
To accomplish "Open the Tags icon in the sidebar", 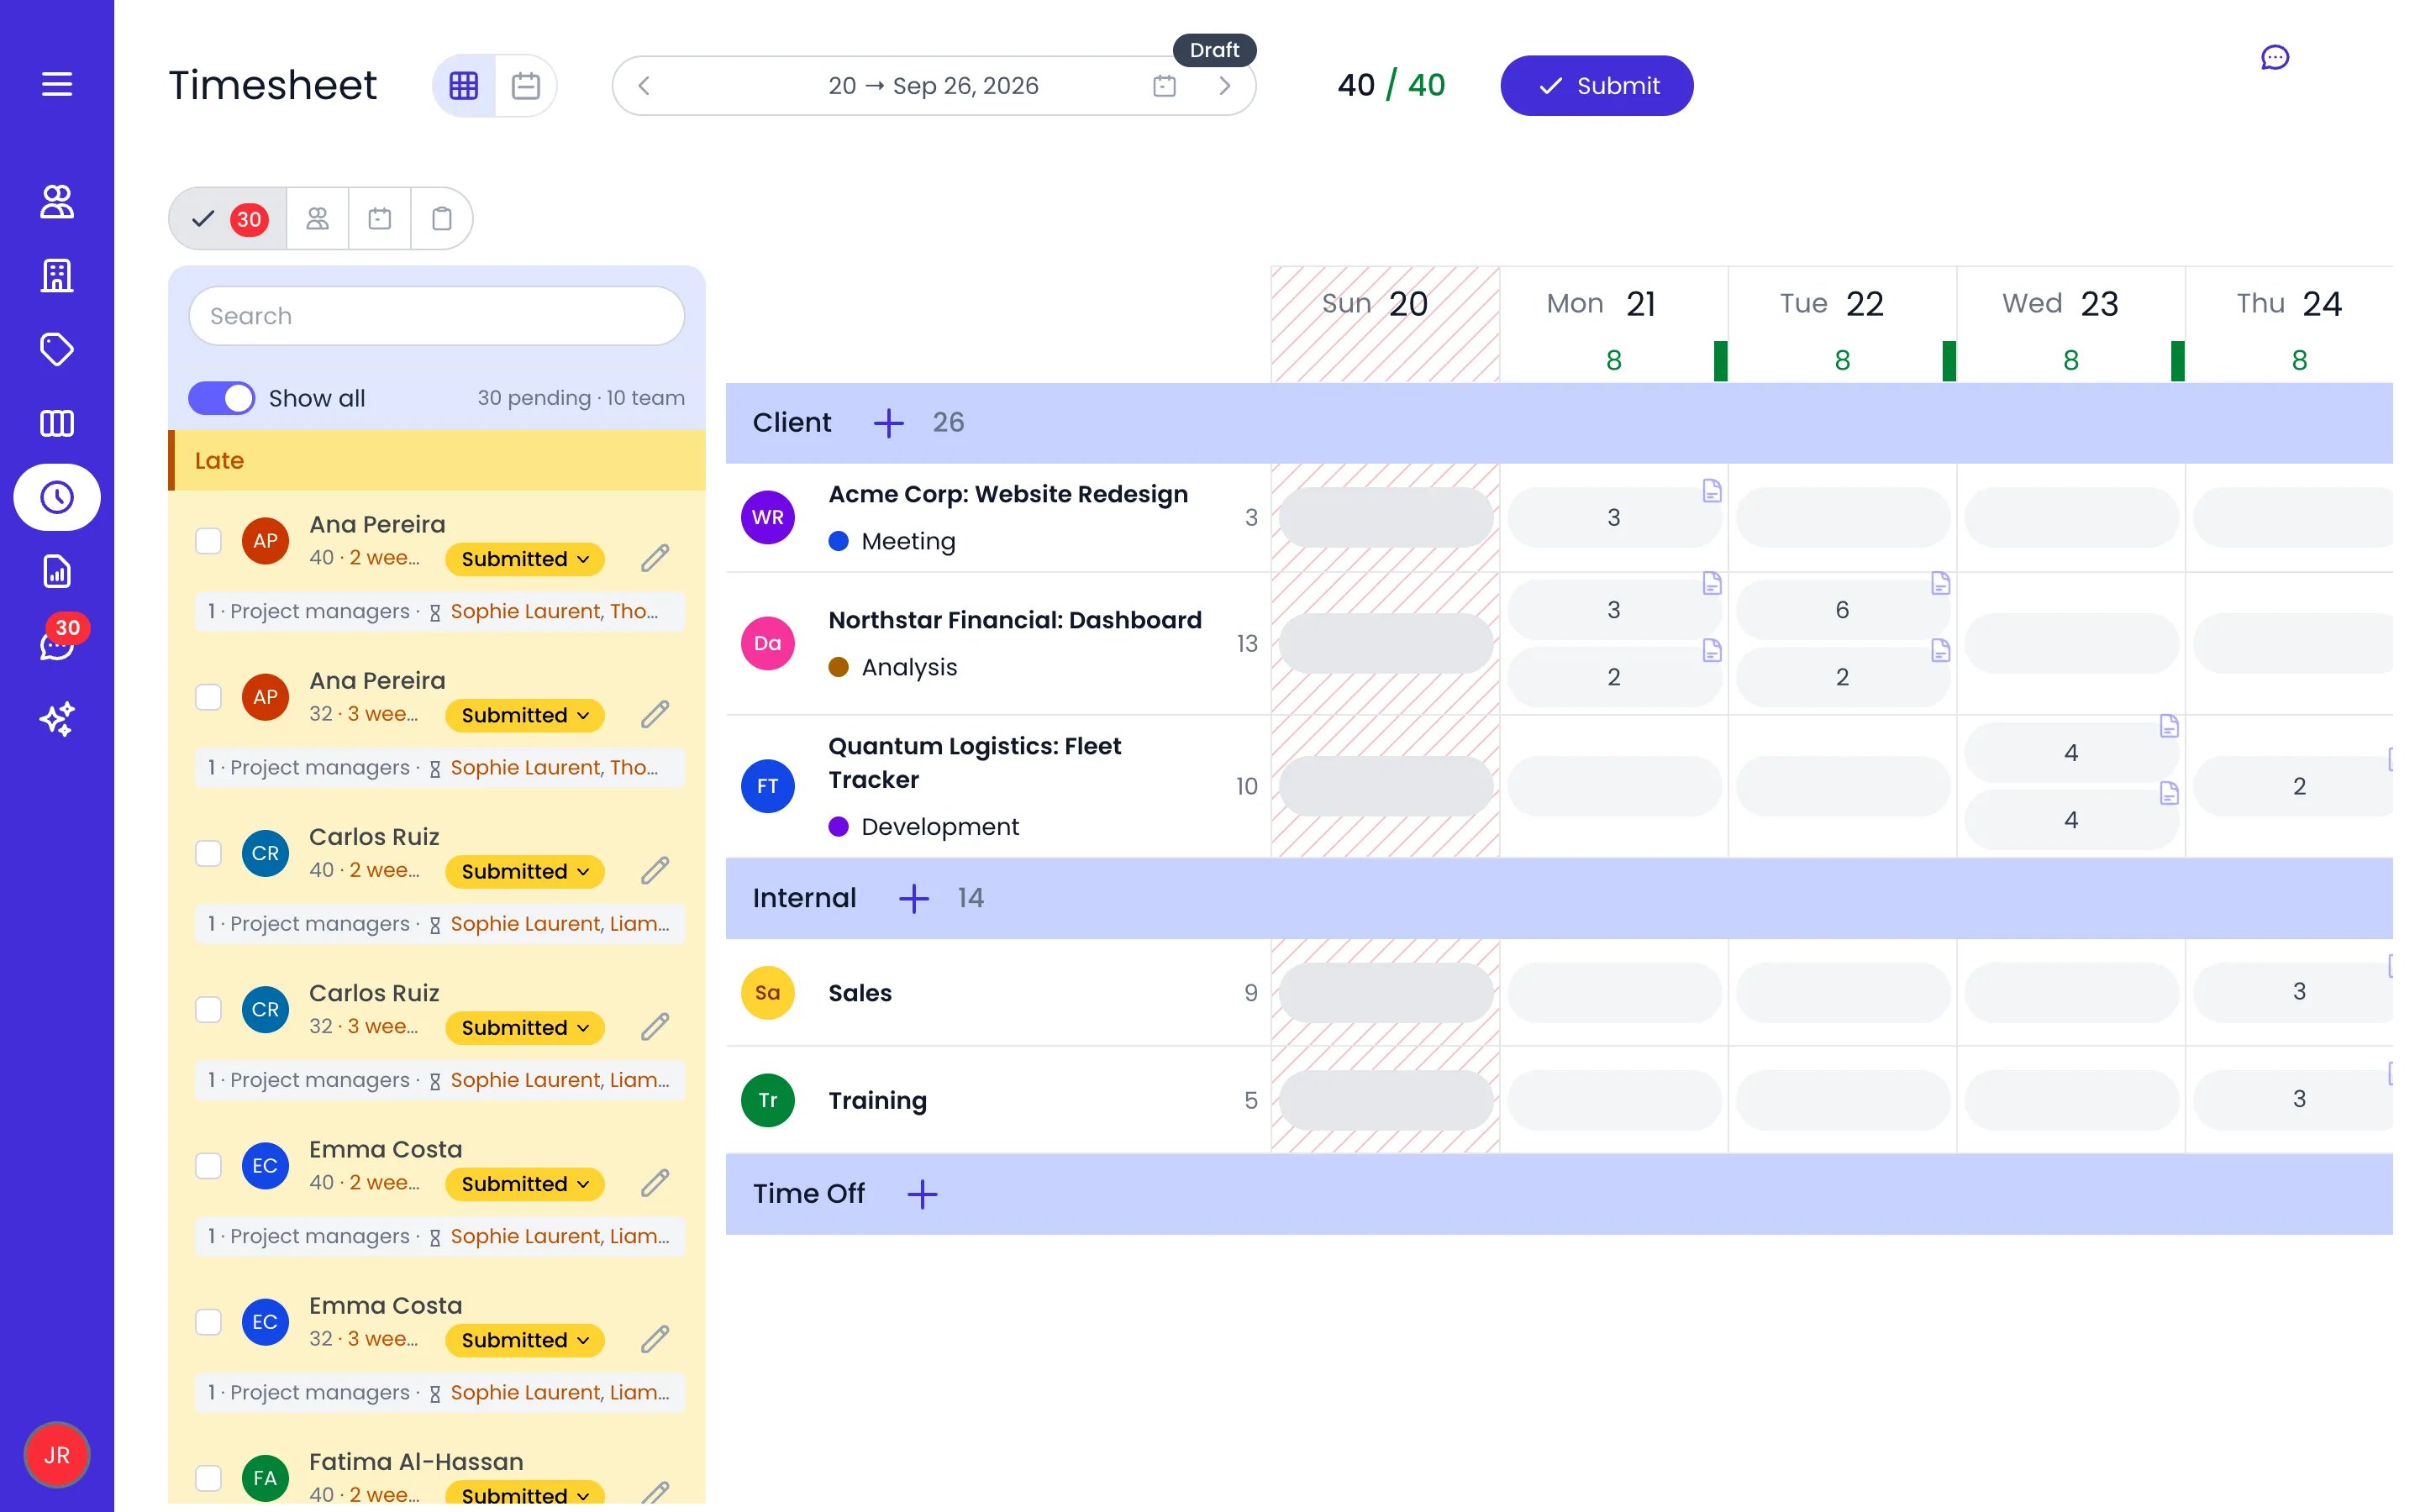I will 57,349.
